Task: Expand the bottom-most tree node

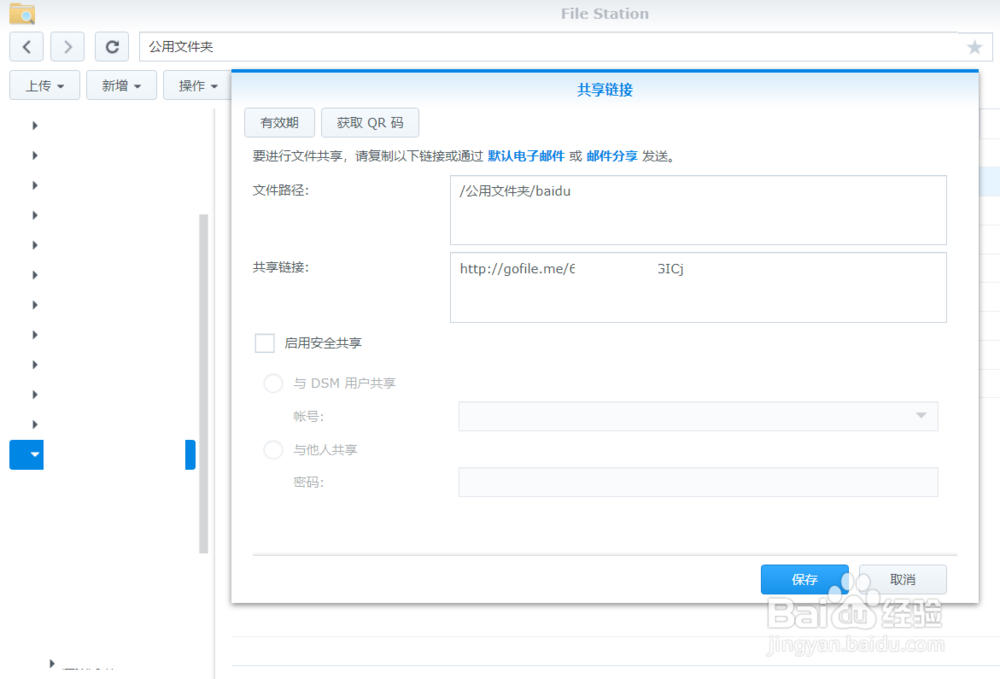Action: [x=52, y=664]
